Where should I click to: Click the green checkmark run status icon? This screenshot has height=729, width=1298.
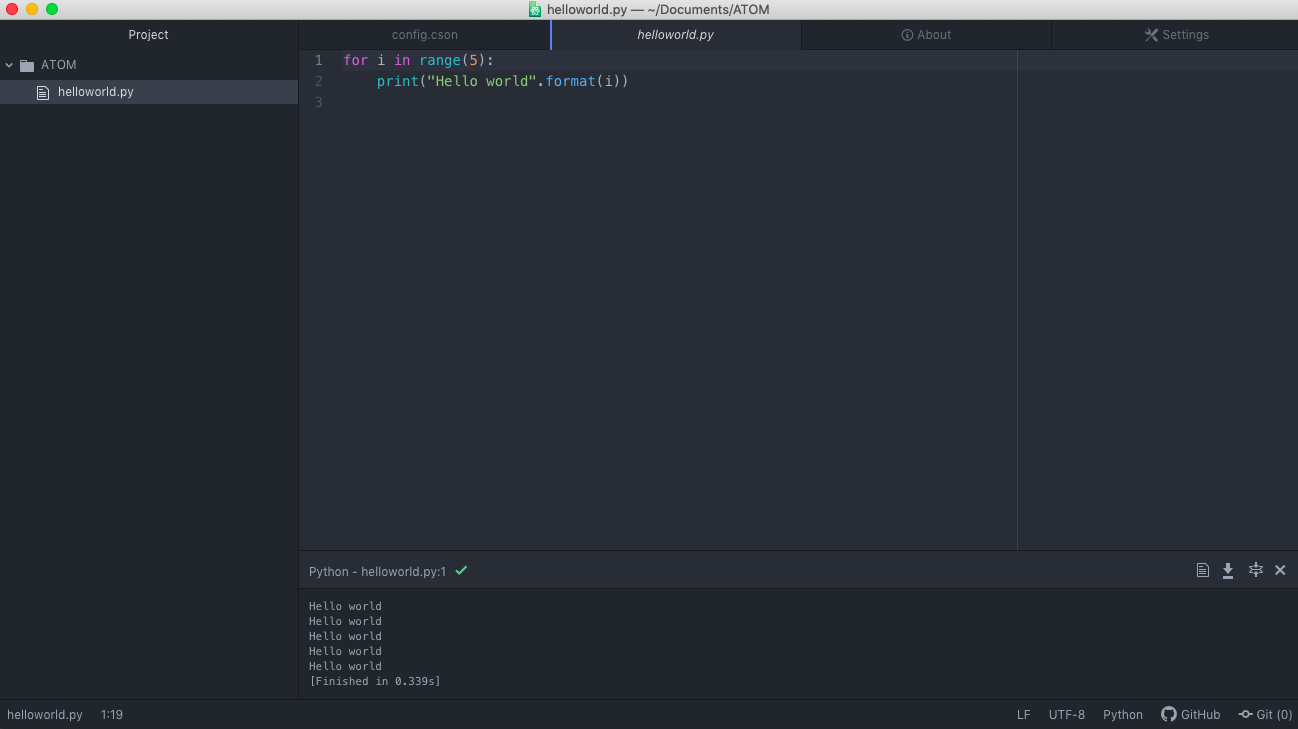click(x=461, y=570)
